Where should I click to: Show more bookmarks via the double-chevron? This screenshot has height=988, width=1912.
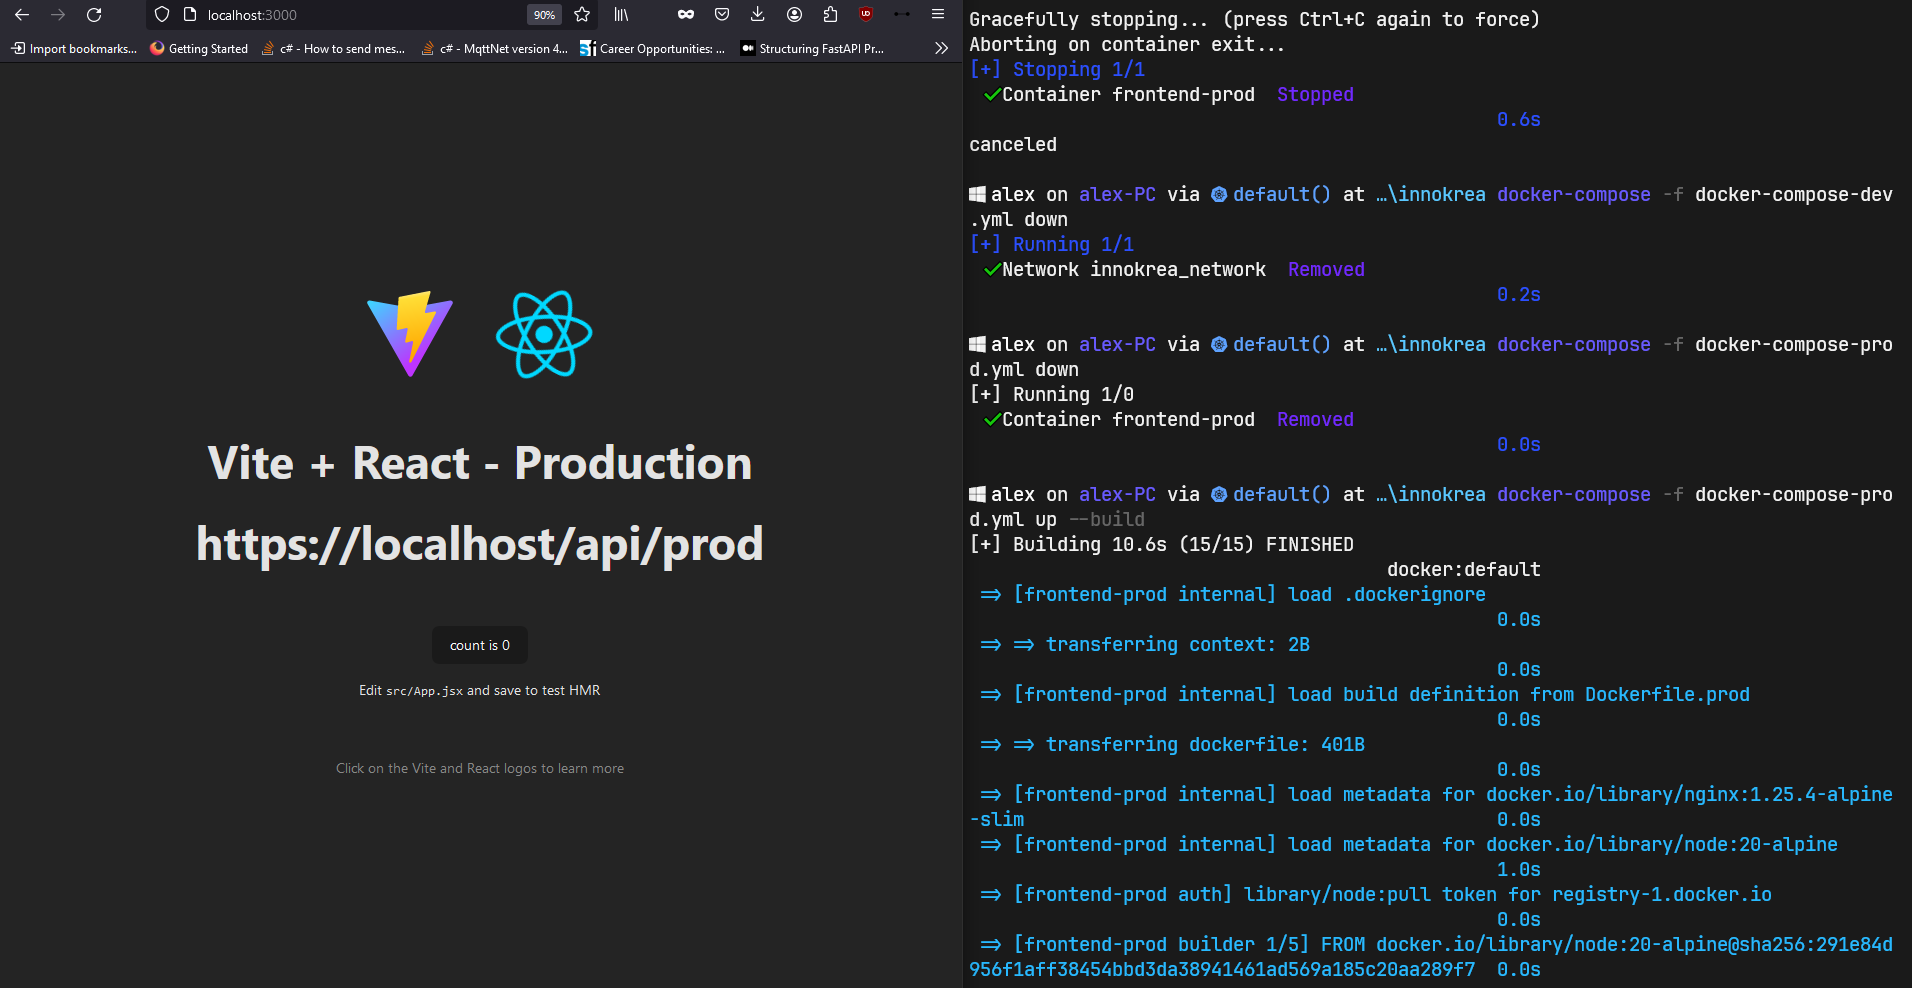click(x=941, y=48)
